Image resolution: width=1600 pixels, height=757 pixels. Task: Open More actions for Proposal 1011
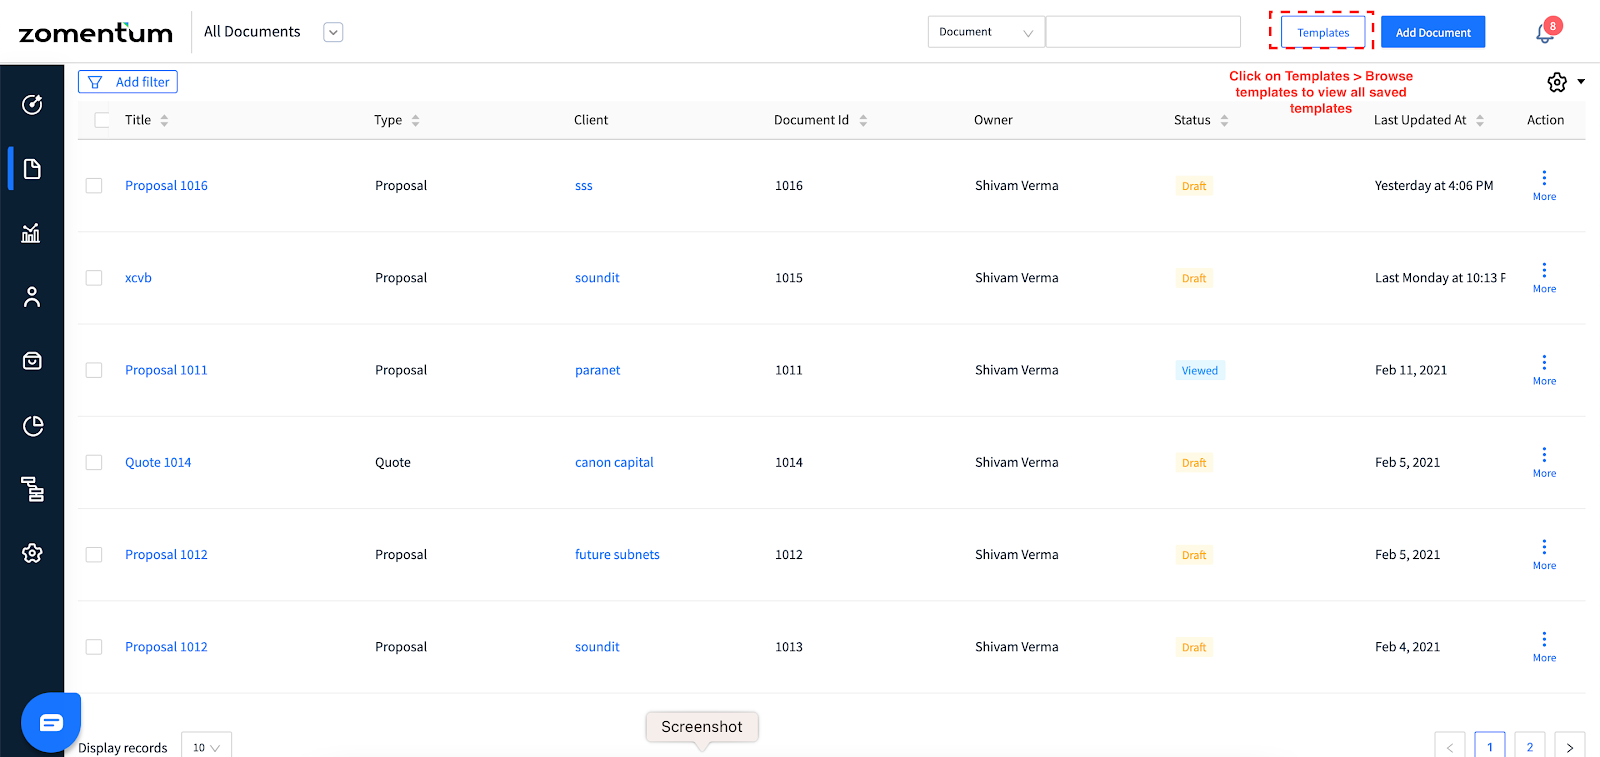coord(1544,369)
